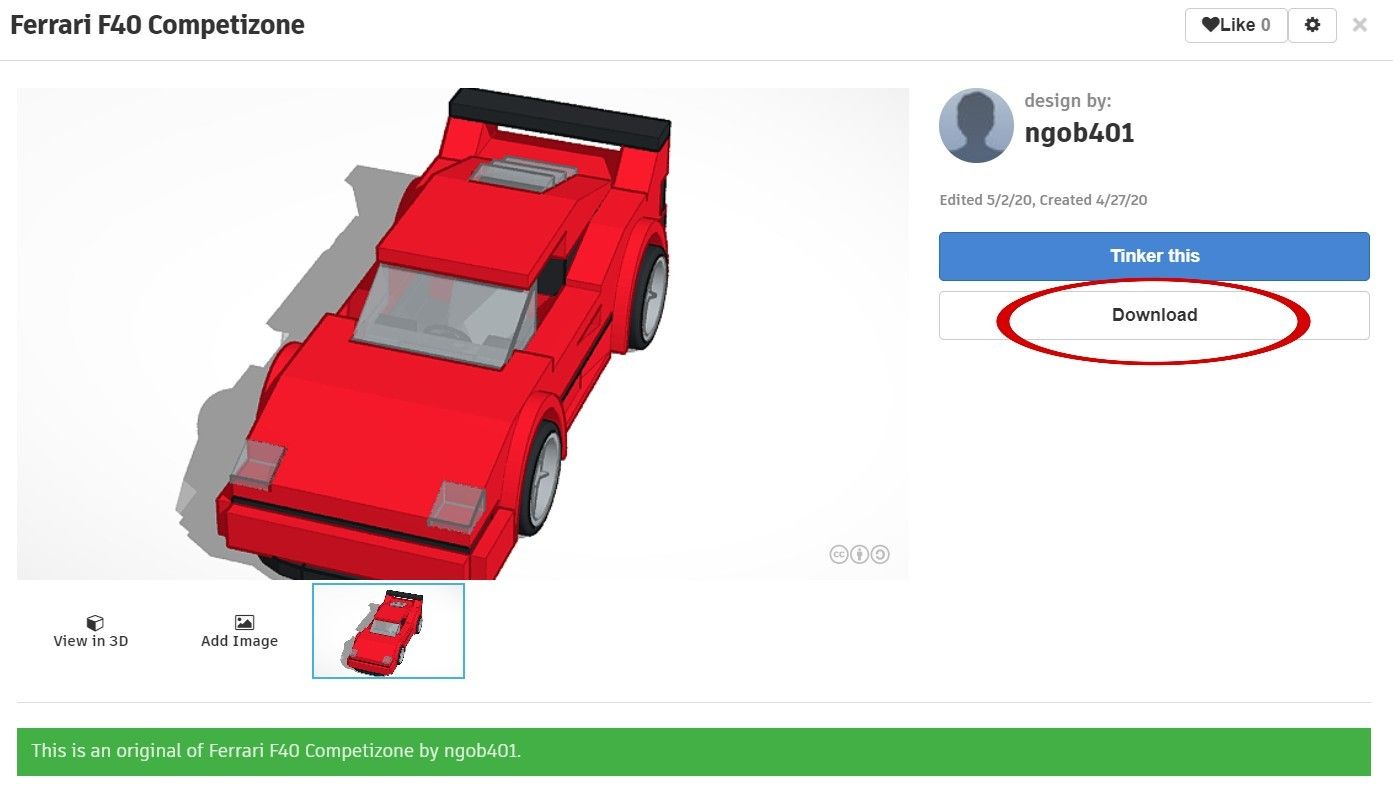
Task: Close the design page with the X
Action: coord(1359,24)
